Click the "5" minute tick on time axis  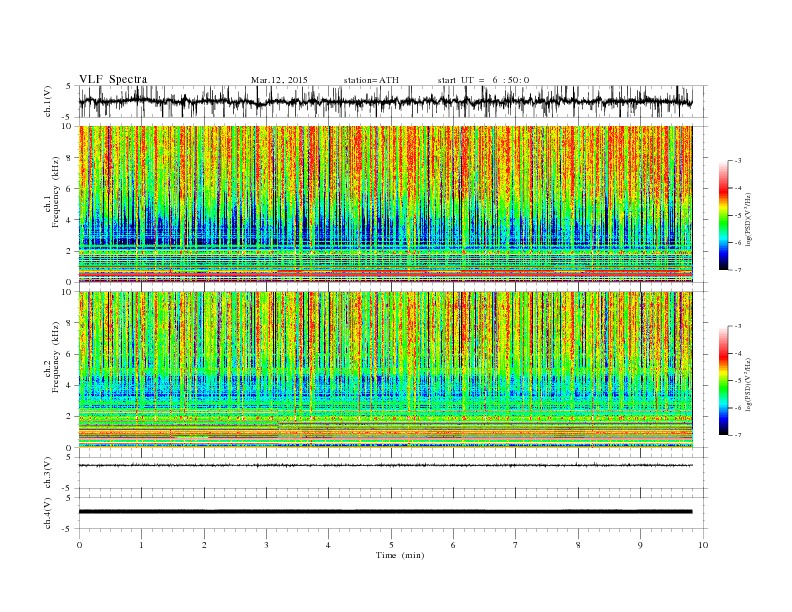(x=391, y=545)
